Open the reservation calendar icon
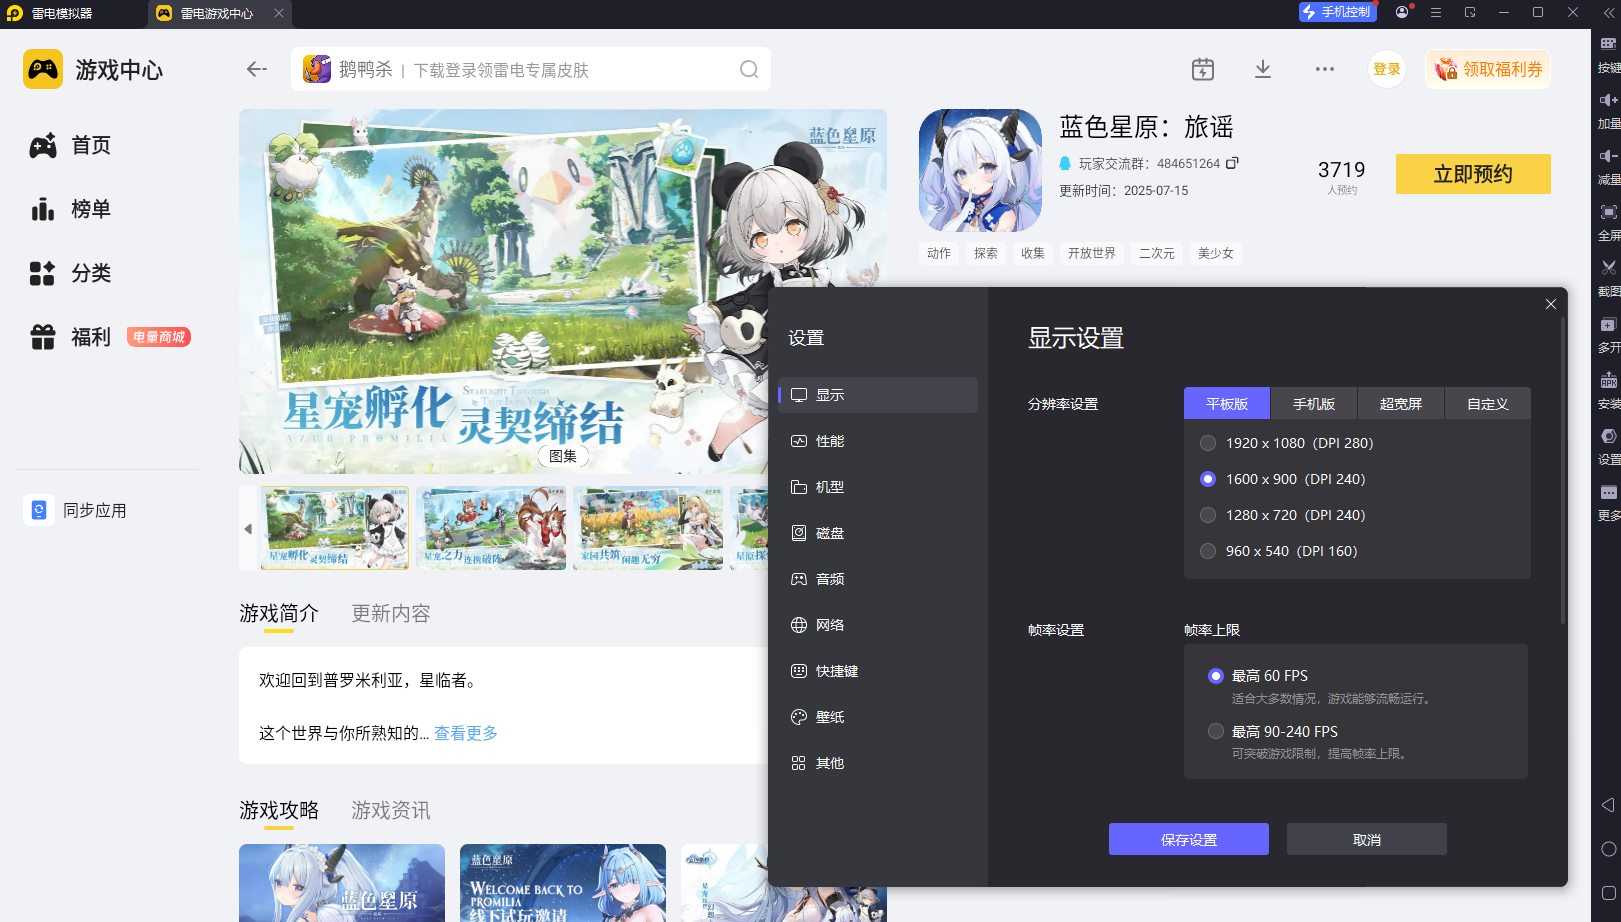The height and width of the screenshot is (922, 1621). (x=1203, y=69)
